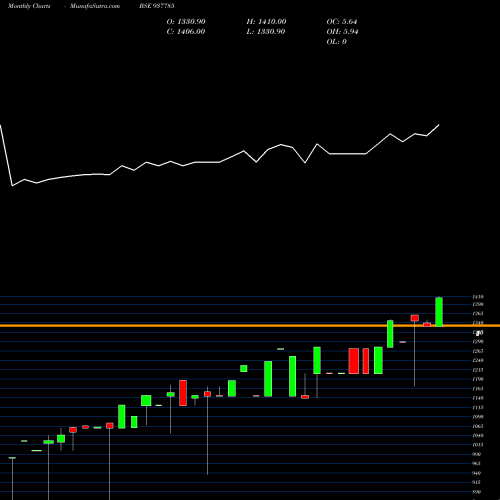Click the 965 price axis label
This screenshot has height=500, width=500.
(x=477, y=463)
